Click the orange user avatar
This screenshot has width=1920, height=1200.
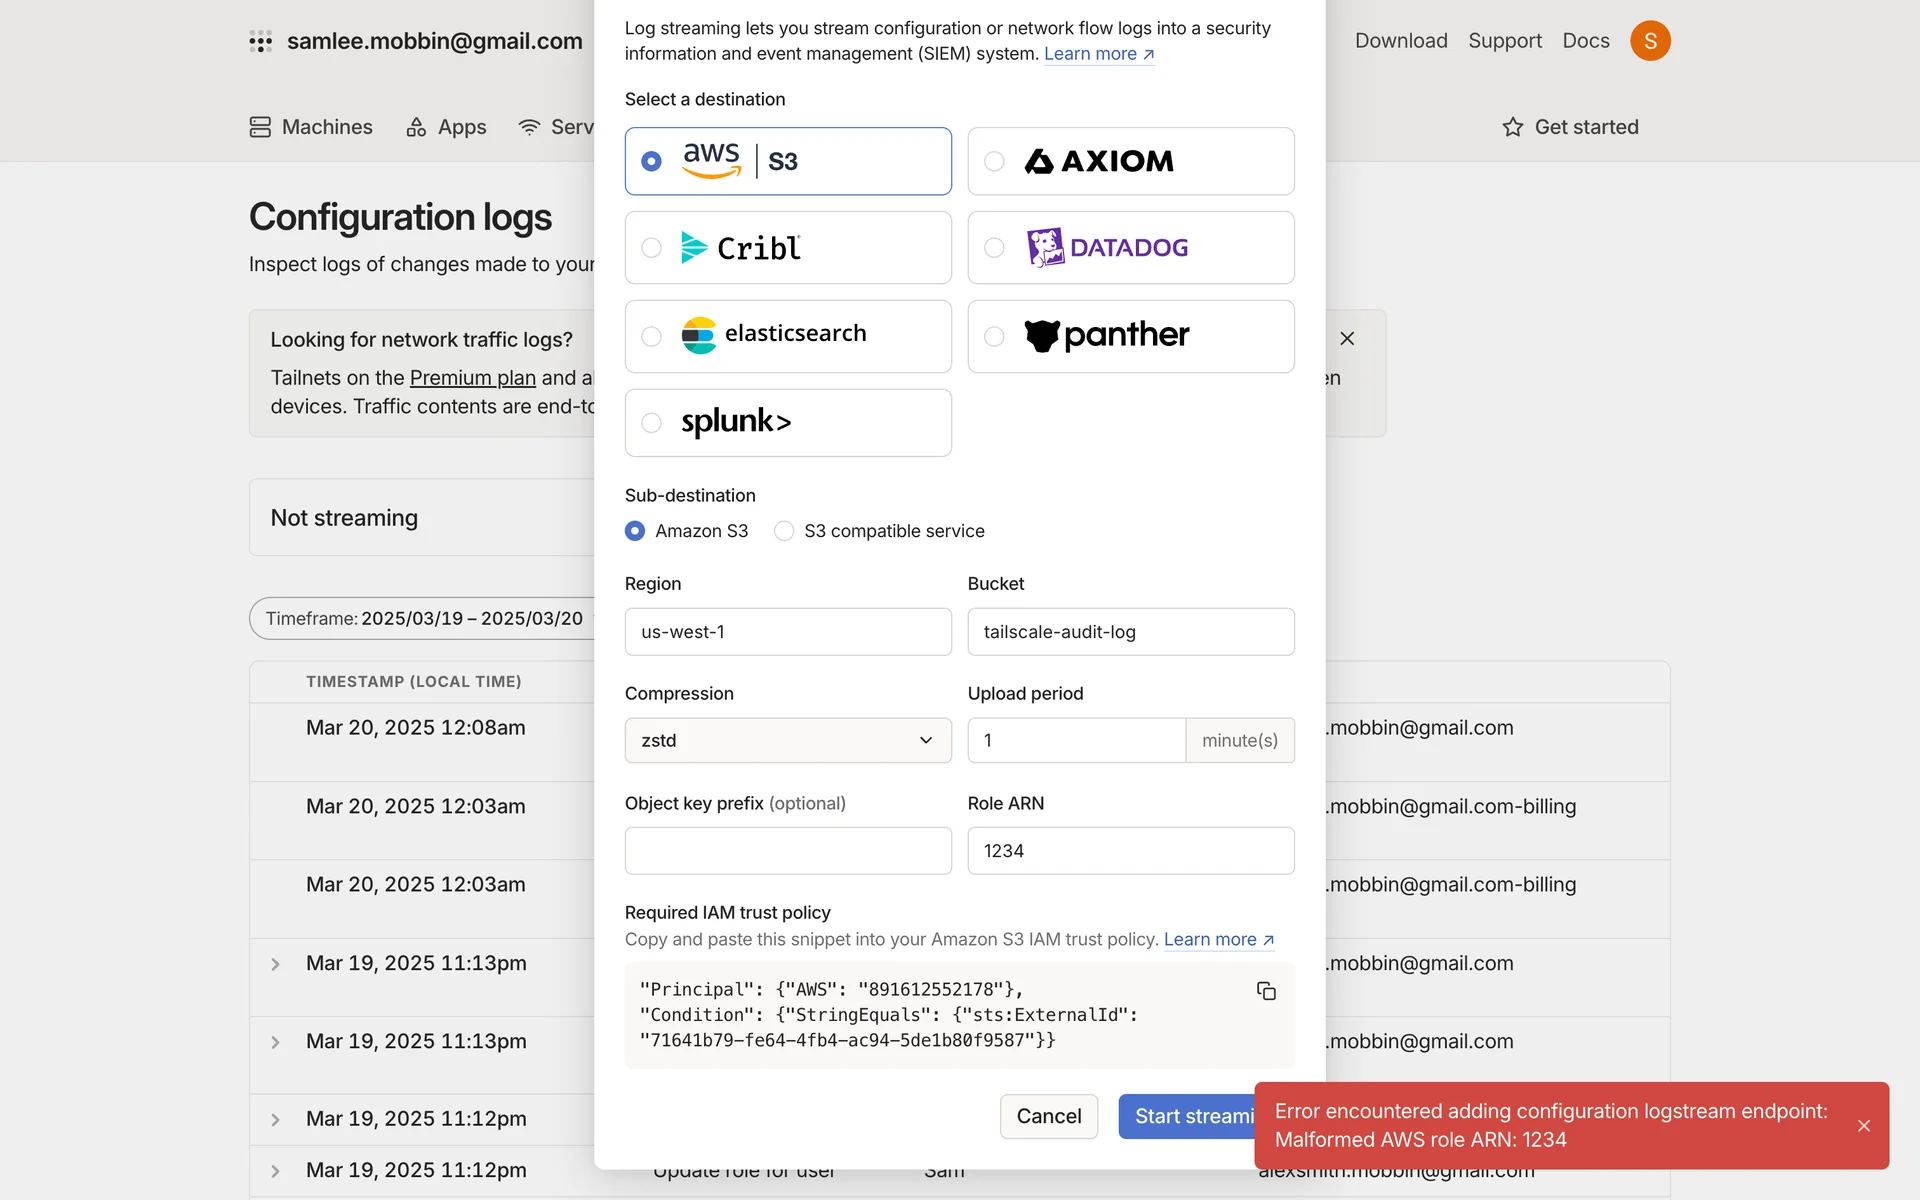click(x=1650, y=41)
